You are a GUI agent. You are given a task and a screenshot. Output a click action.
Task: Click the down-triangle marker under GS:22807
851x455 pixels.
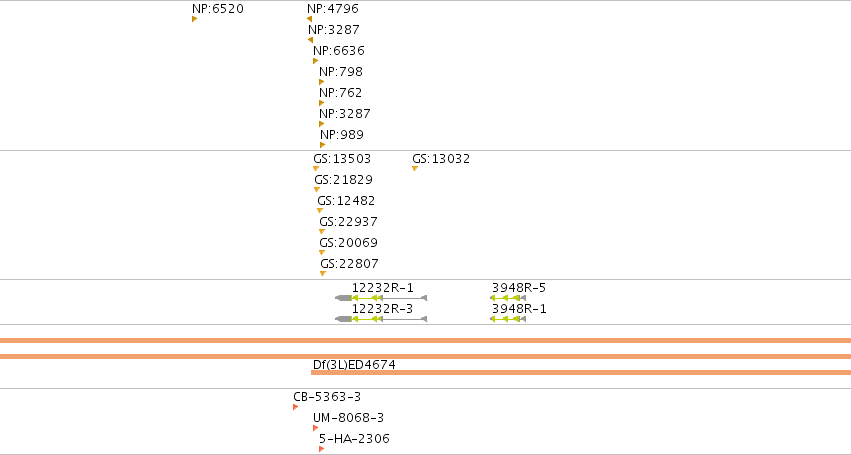tap(323, 274)
